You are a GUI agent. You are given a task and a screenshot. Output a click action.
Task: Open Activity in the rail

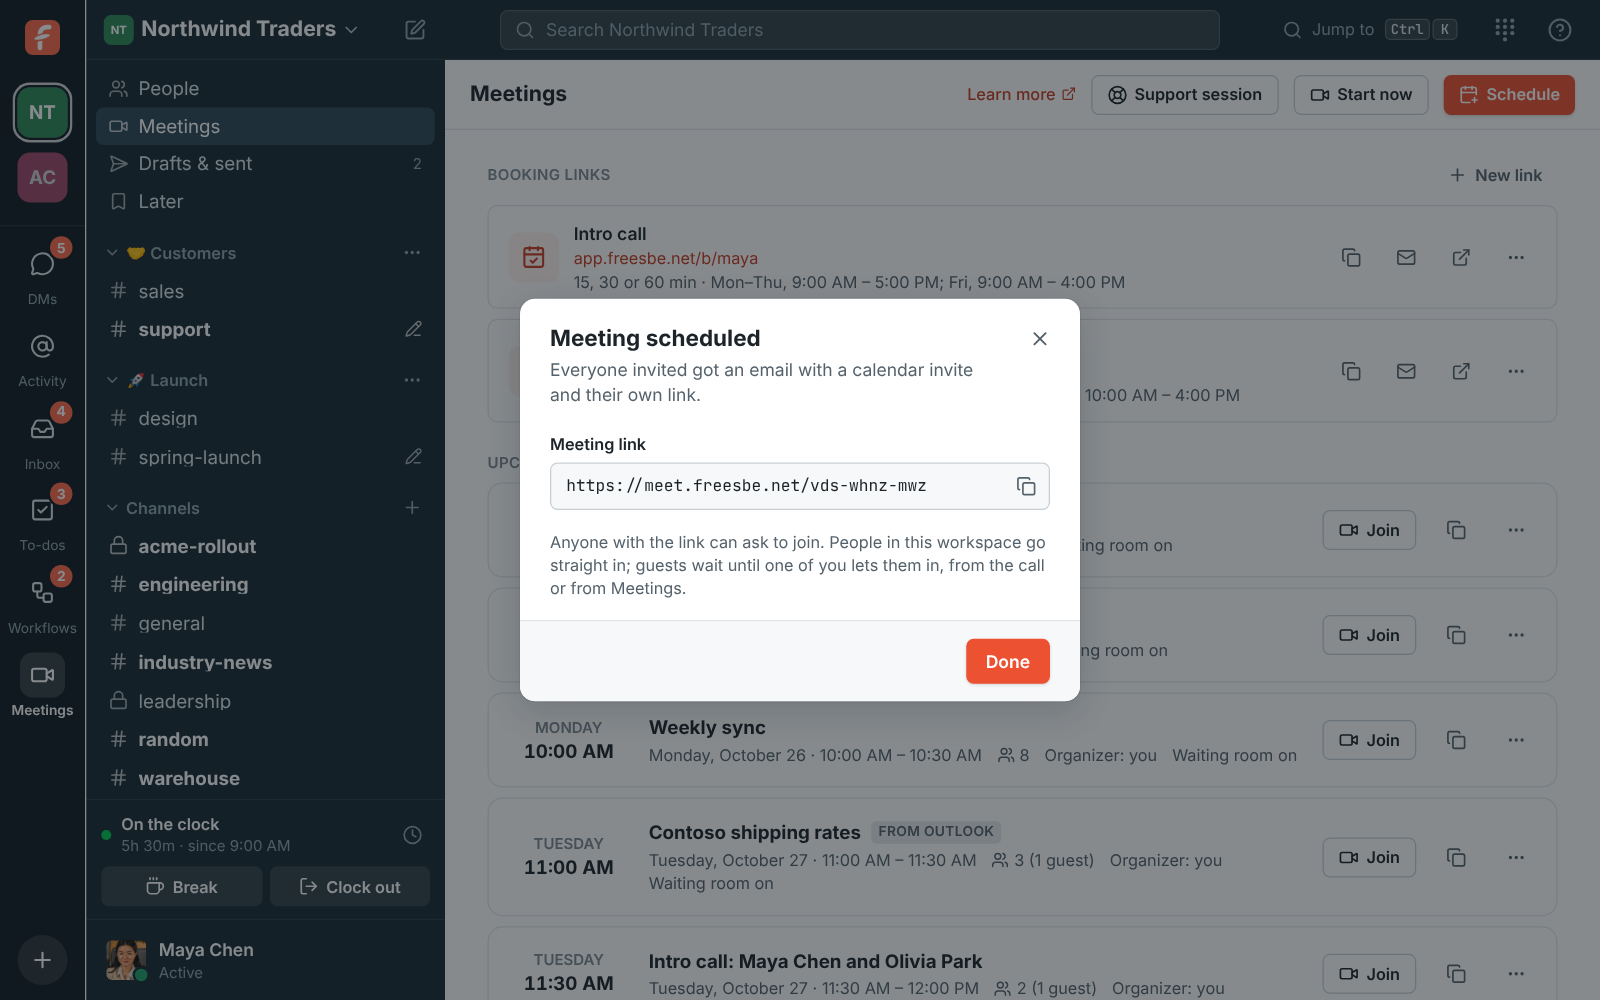42,358
